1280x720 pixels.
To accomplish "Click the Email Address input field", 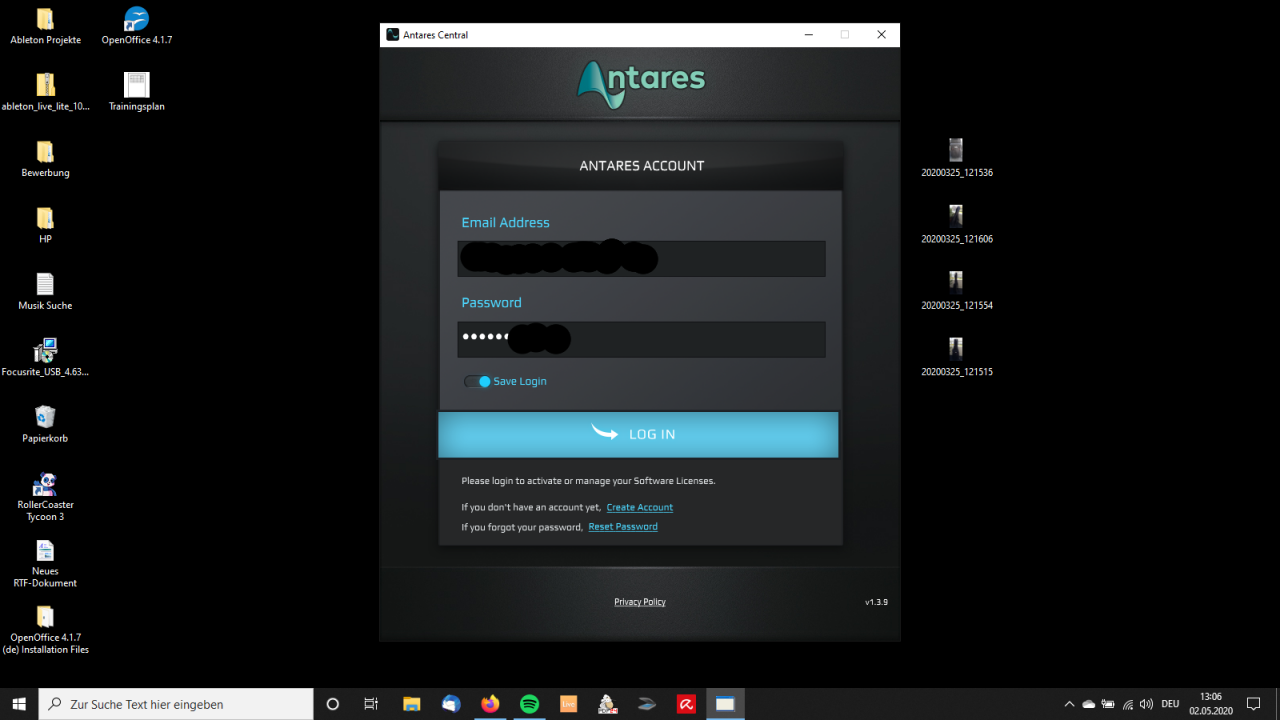I will (641, 259).
